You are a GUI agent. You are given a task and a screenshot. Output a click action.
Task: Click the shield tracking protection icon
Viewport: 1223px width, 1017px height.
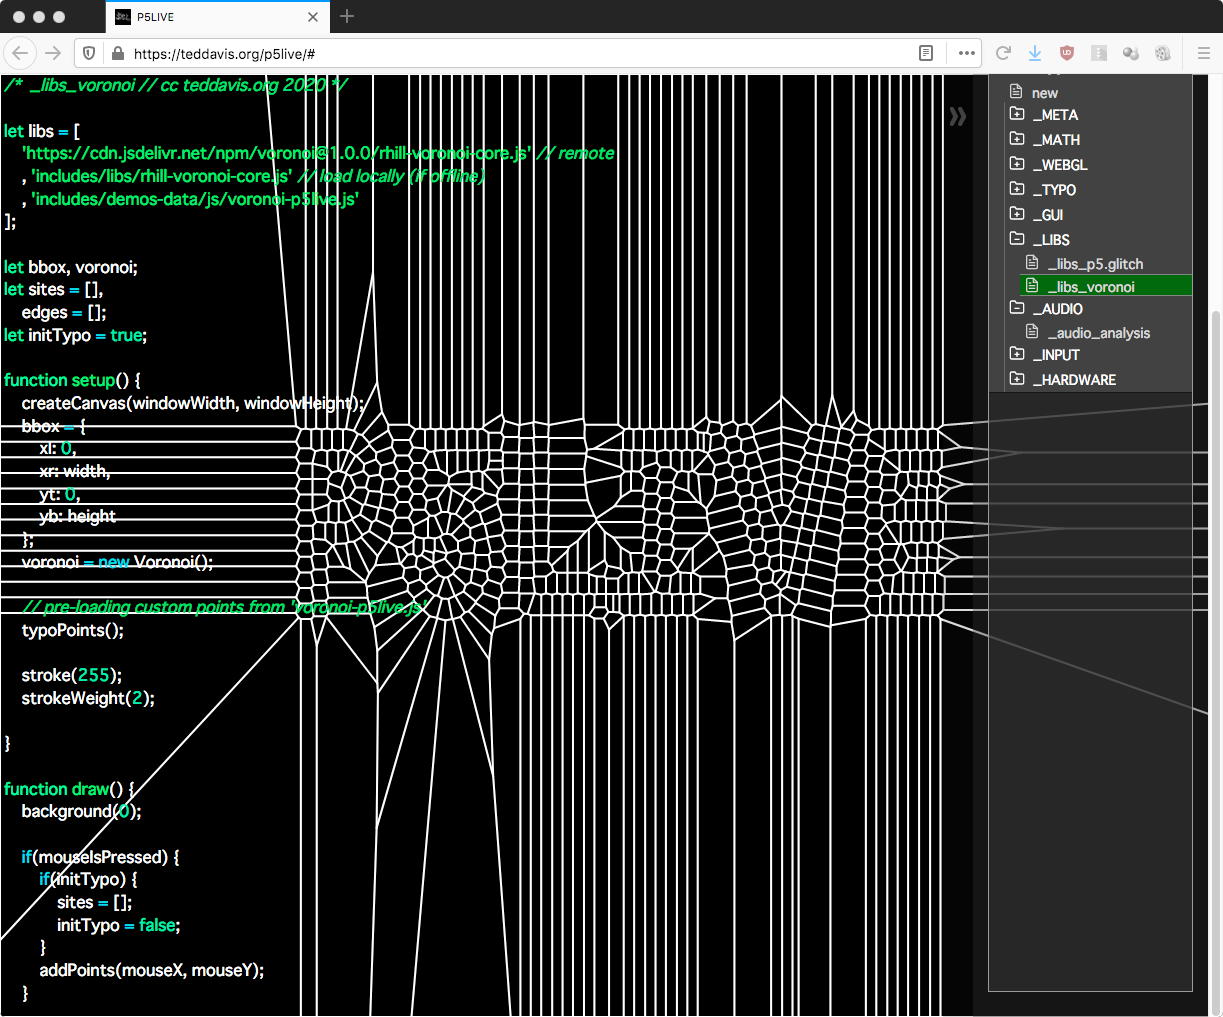(89, 53)
